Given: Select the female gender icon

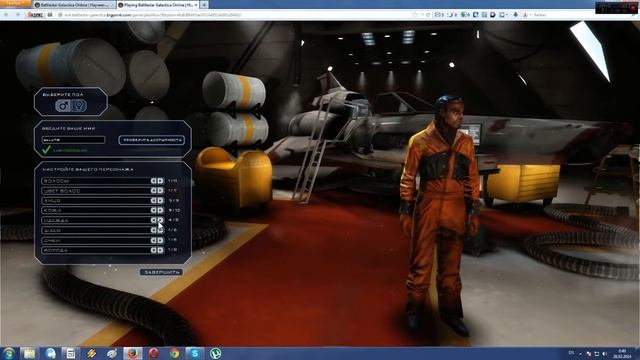Looking at the screenshot, I should 79,106.
